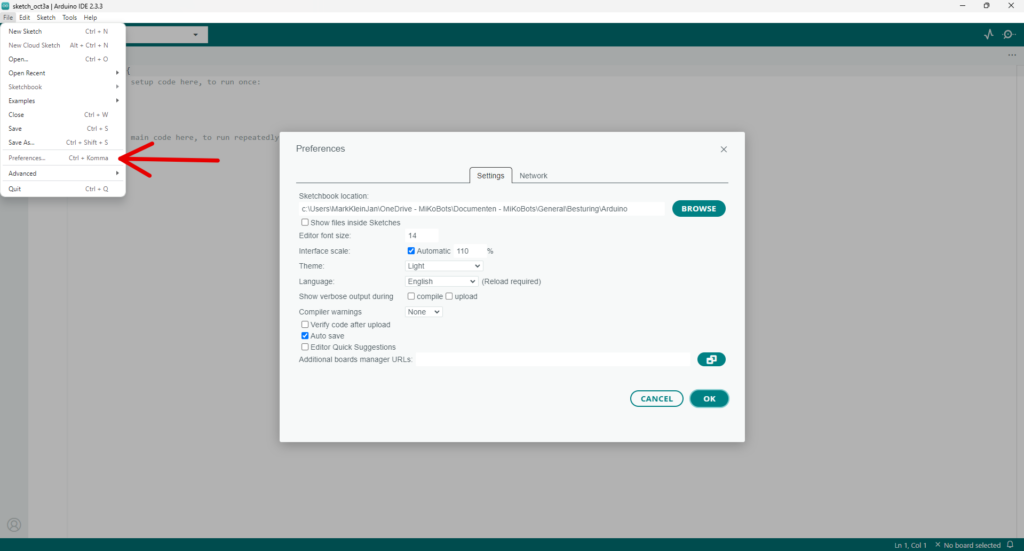Viewport: 1024px width, 551px height.
Task: Enable verbose output during upload
Action: (x=449, y=296)
